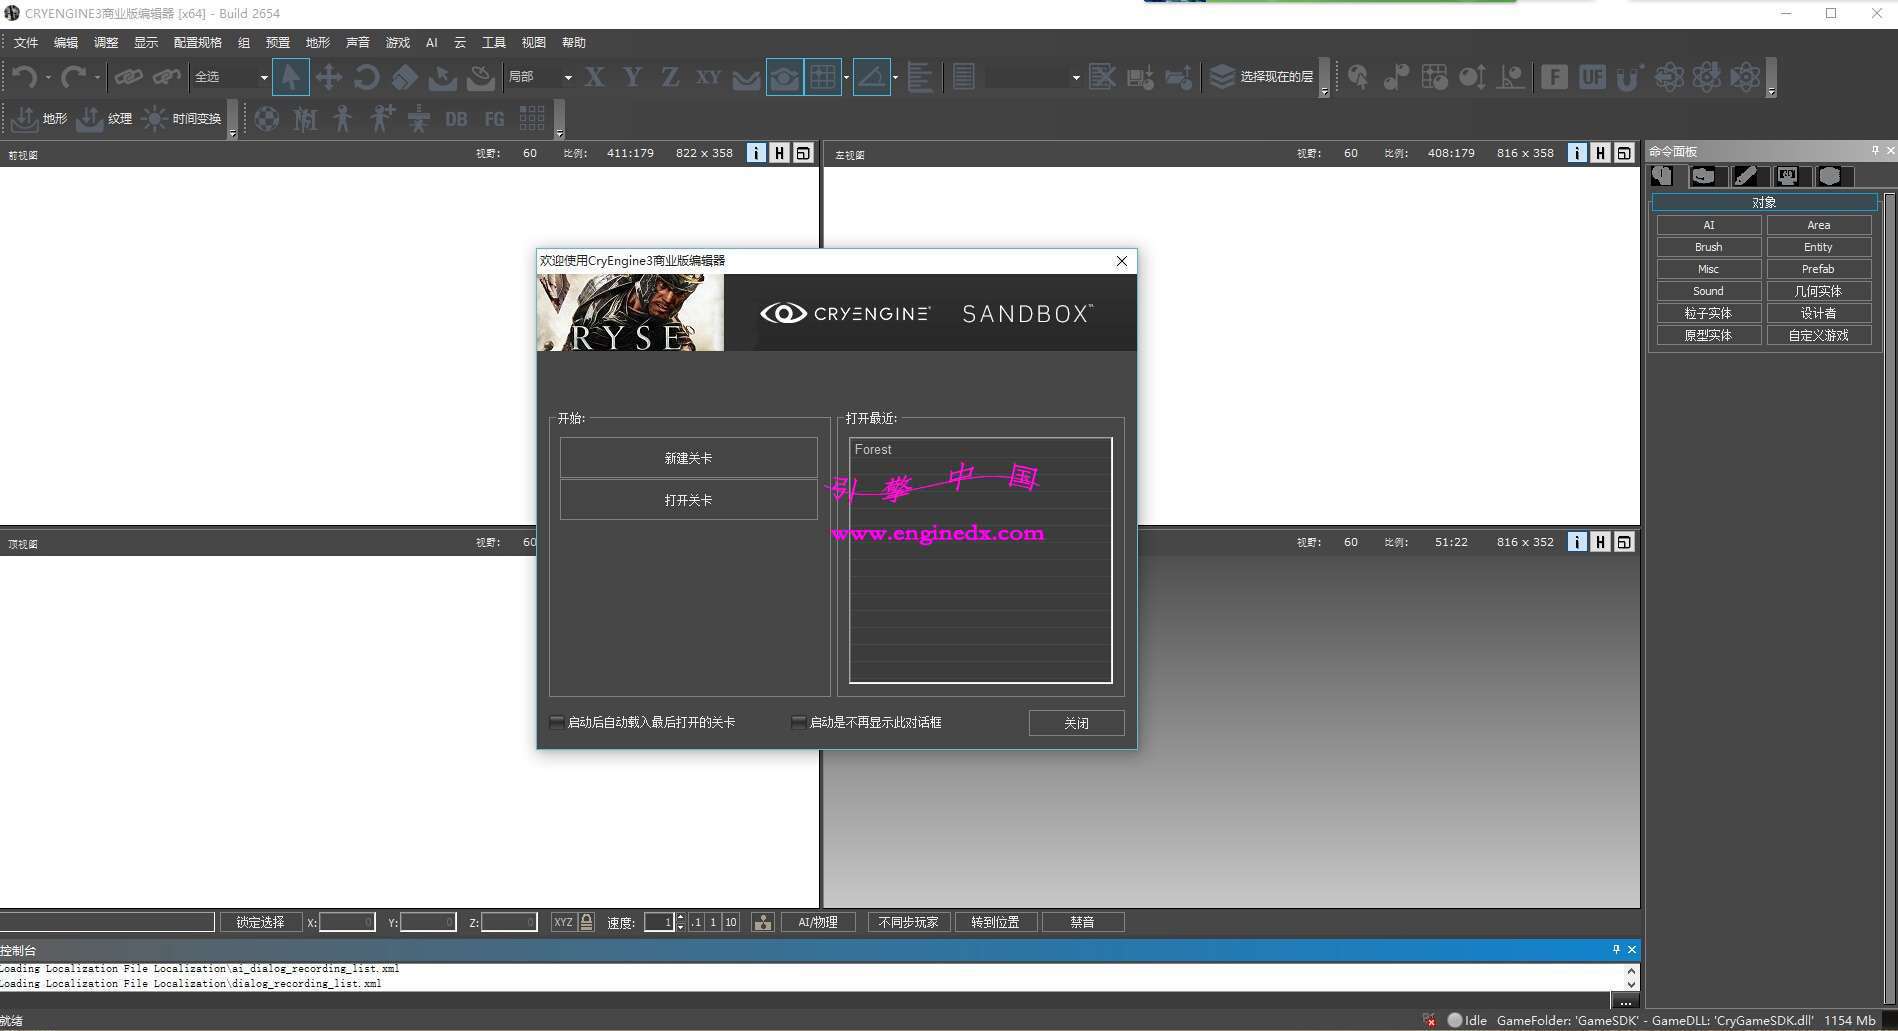Viewport: 1898px width, 1031px height.
Task: Expand the redo history dropdown arrow
Action: click(97, 78)
